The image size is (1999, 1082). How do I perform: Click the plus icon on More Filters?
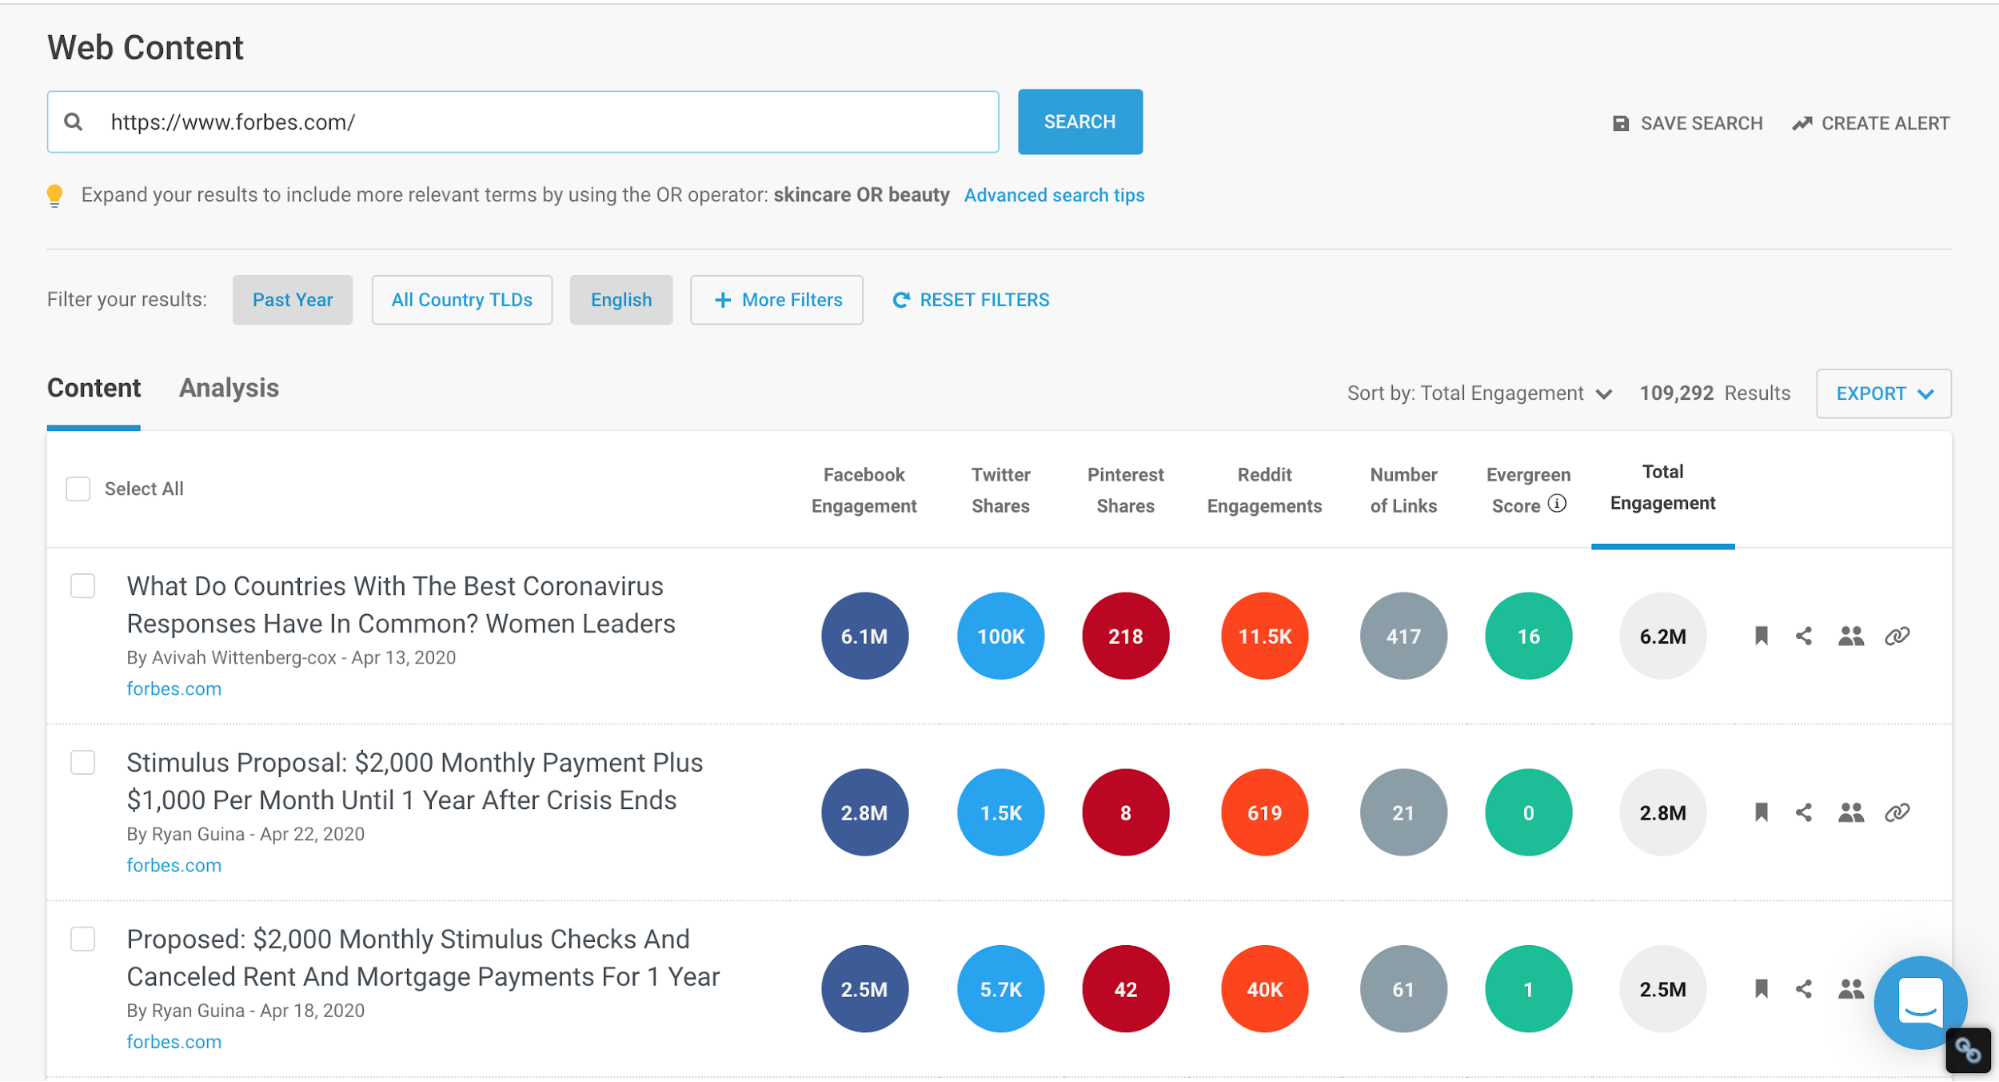pos(723,300)
